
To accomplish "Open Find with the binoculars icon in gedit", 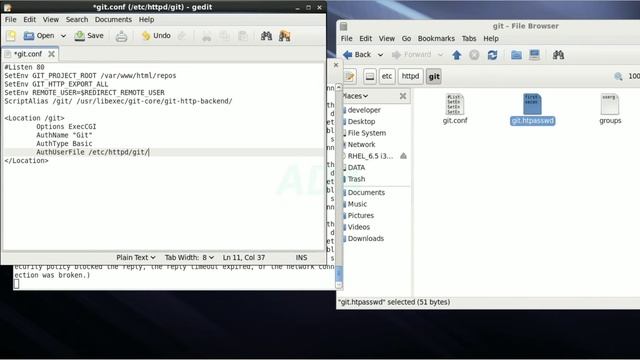I will point(267,36).
